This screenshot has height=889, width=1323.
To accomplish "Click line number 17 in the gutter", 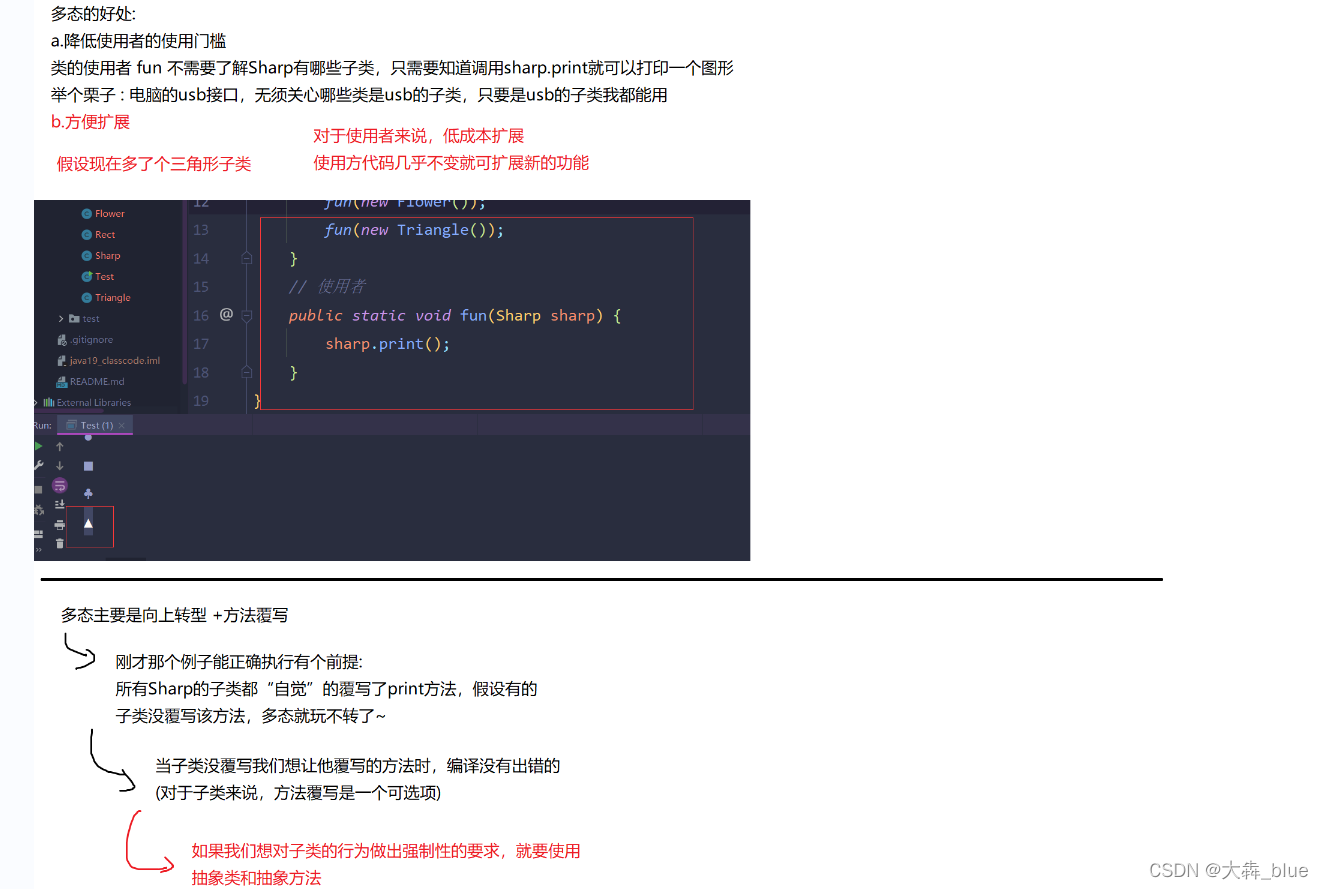I will pyautogui.click(x=201, y=344).
